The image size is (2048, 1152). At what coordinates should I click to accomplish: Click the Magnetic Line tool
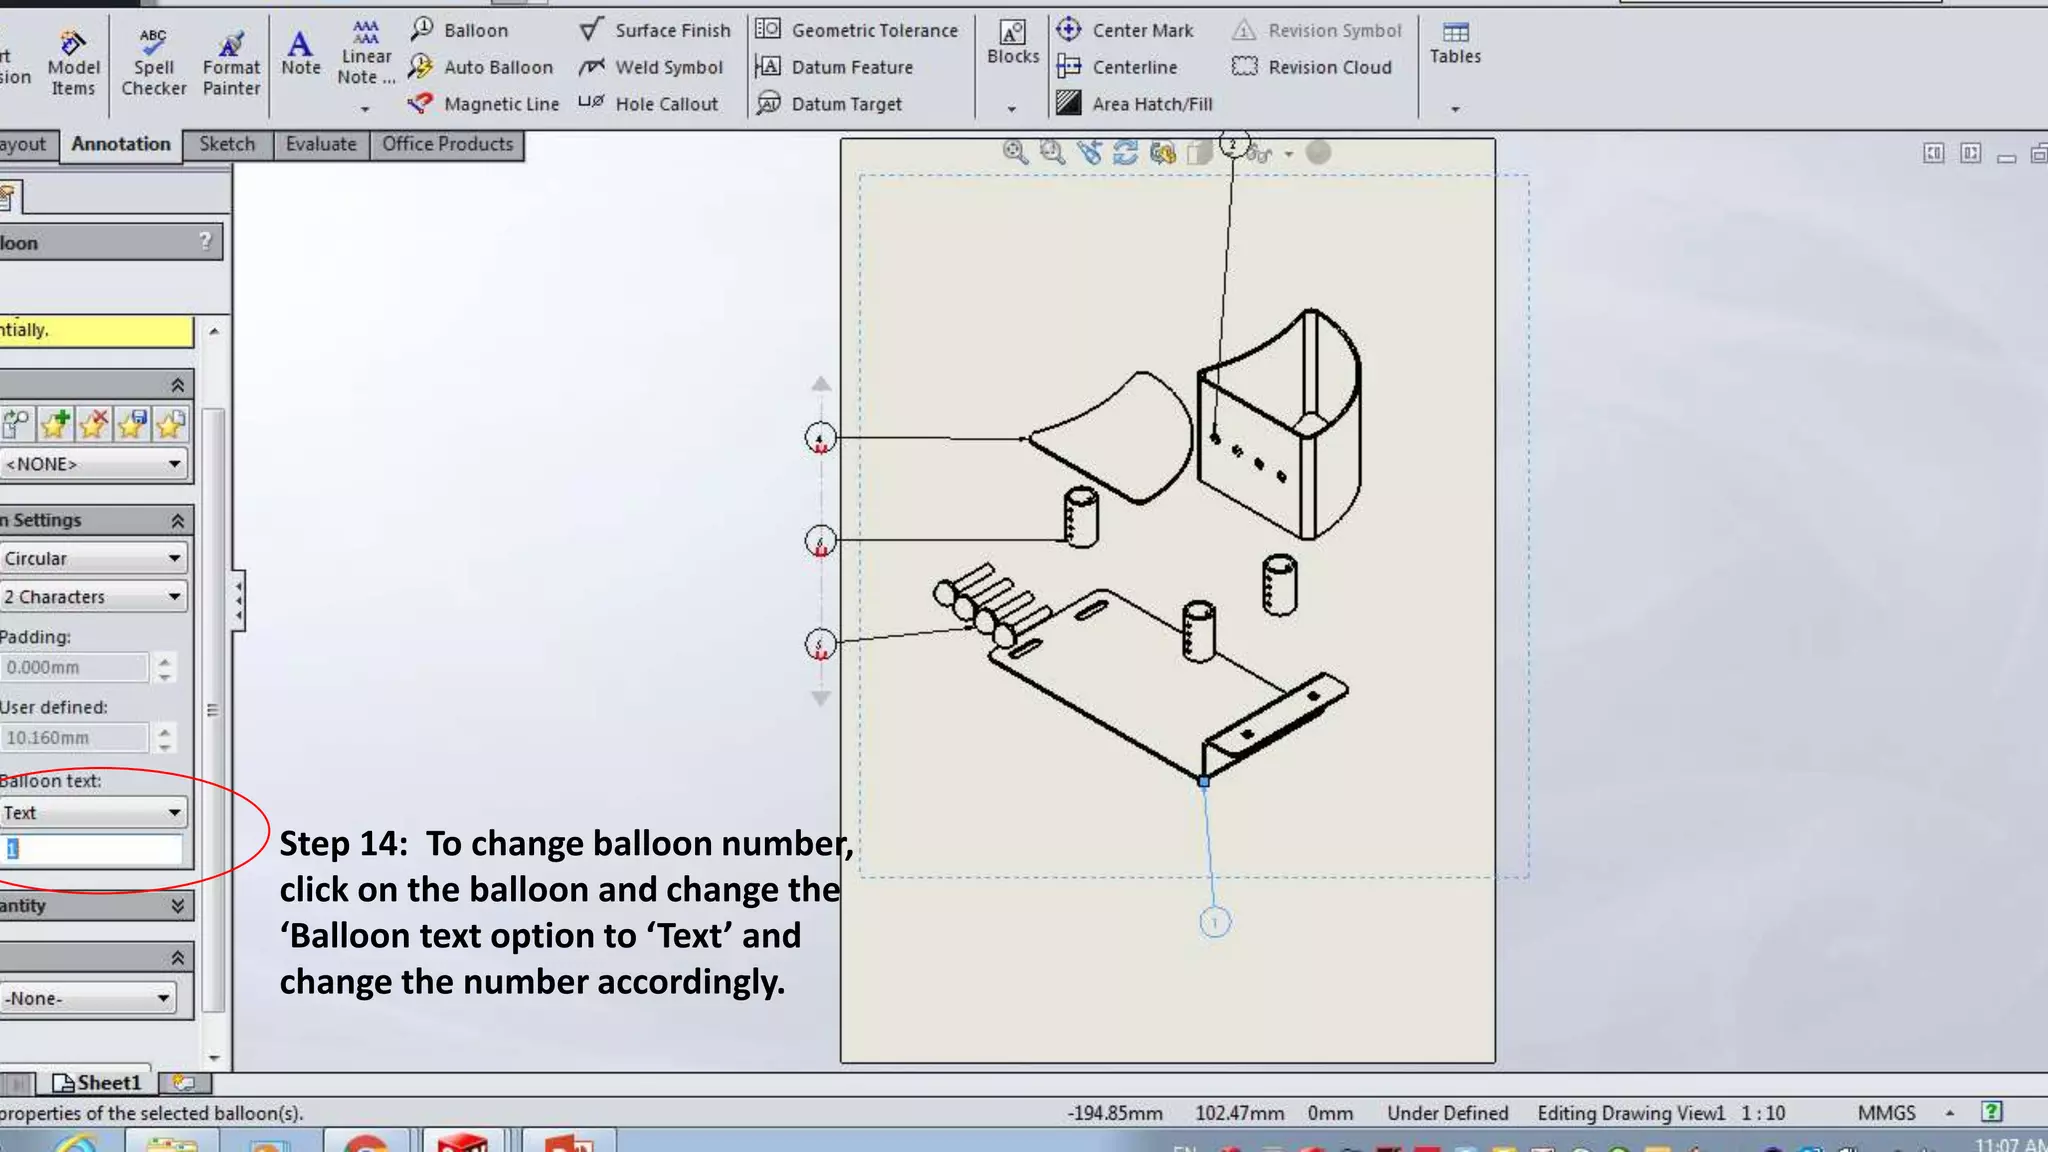pos(484,104)
